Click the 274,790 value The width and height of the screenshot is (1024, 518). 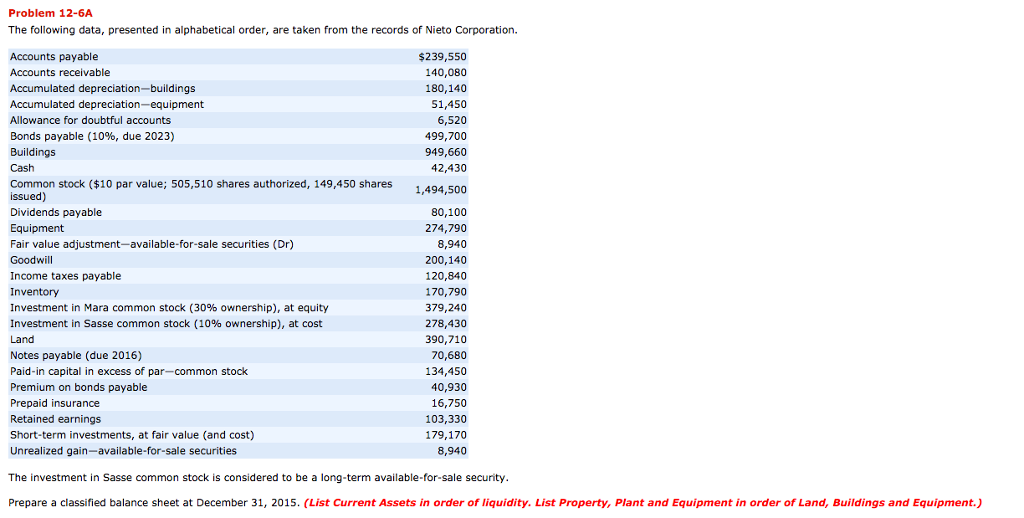coord(446,229)
